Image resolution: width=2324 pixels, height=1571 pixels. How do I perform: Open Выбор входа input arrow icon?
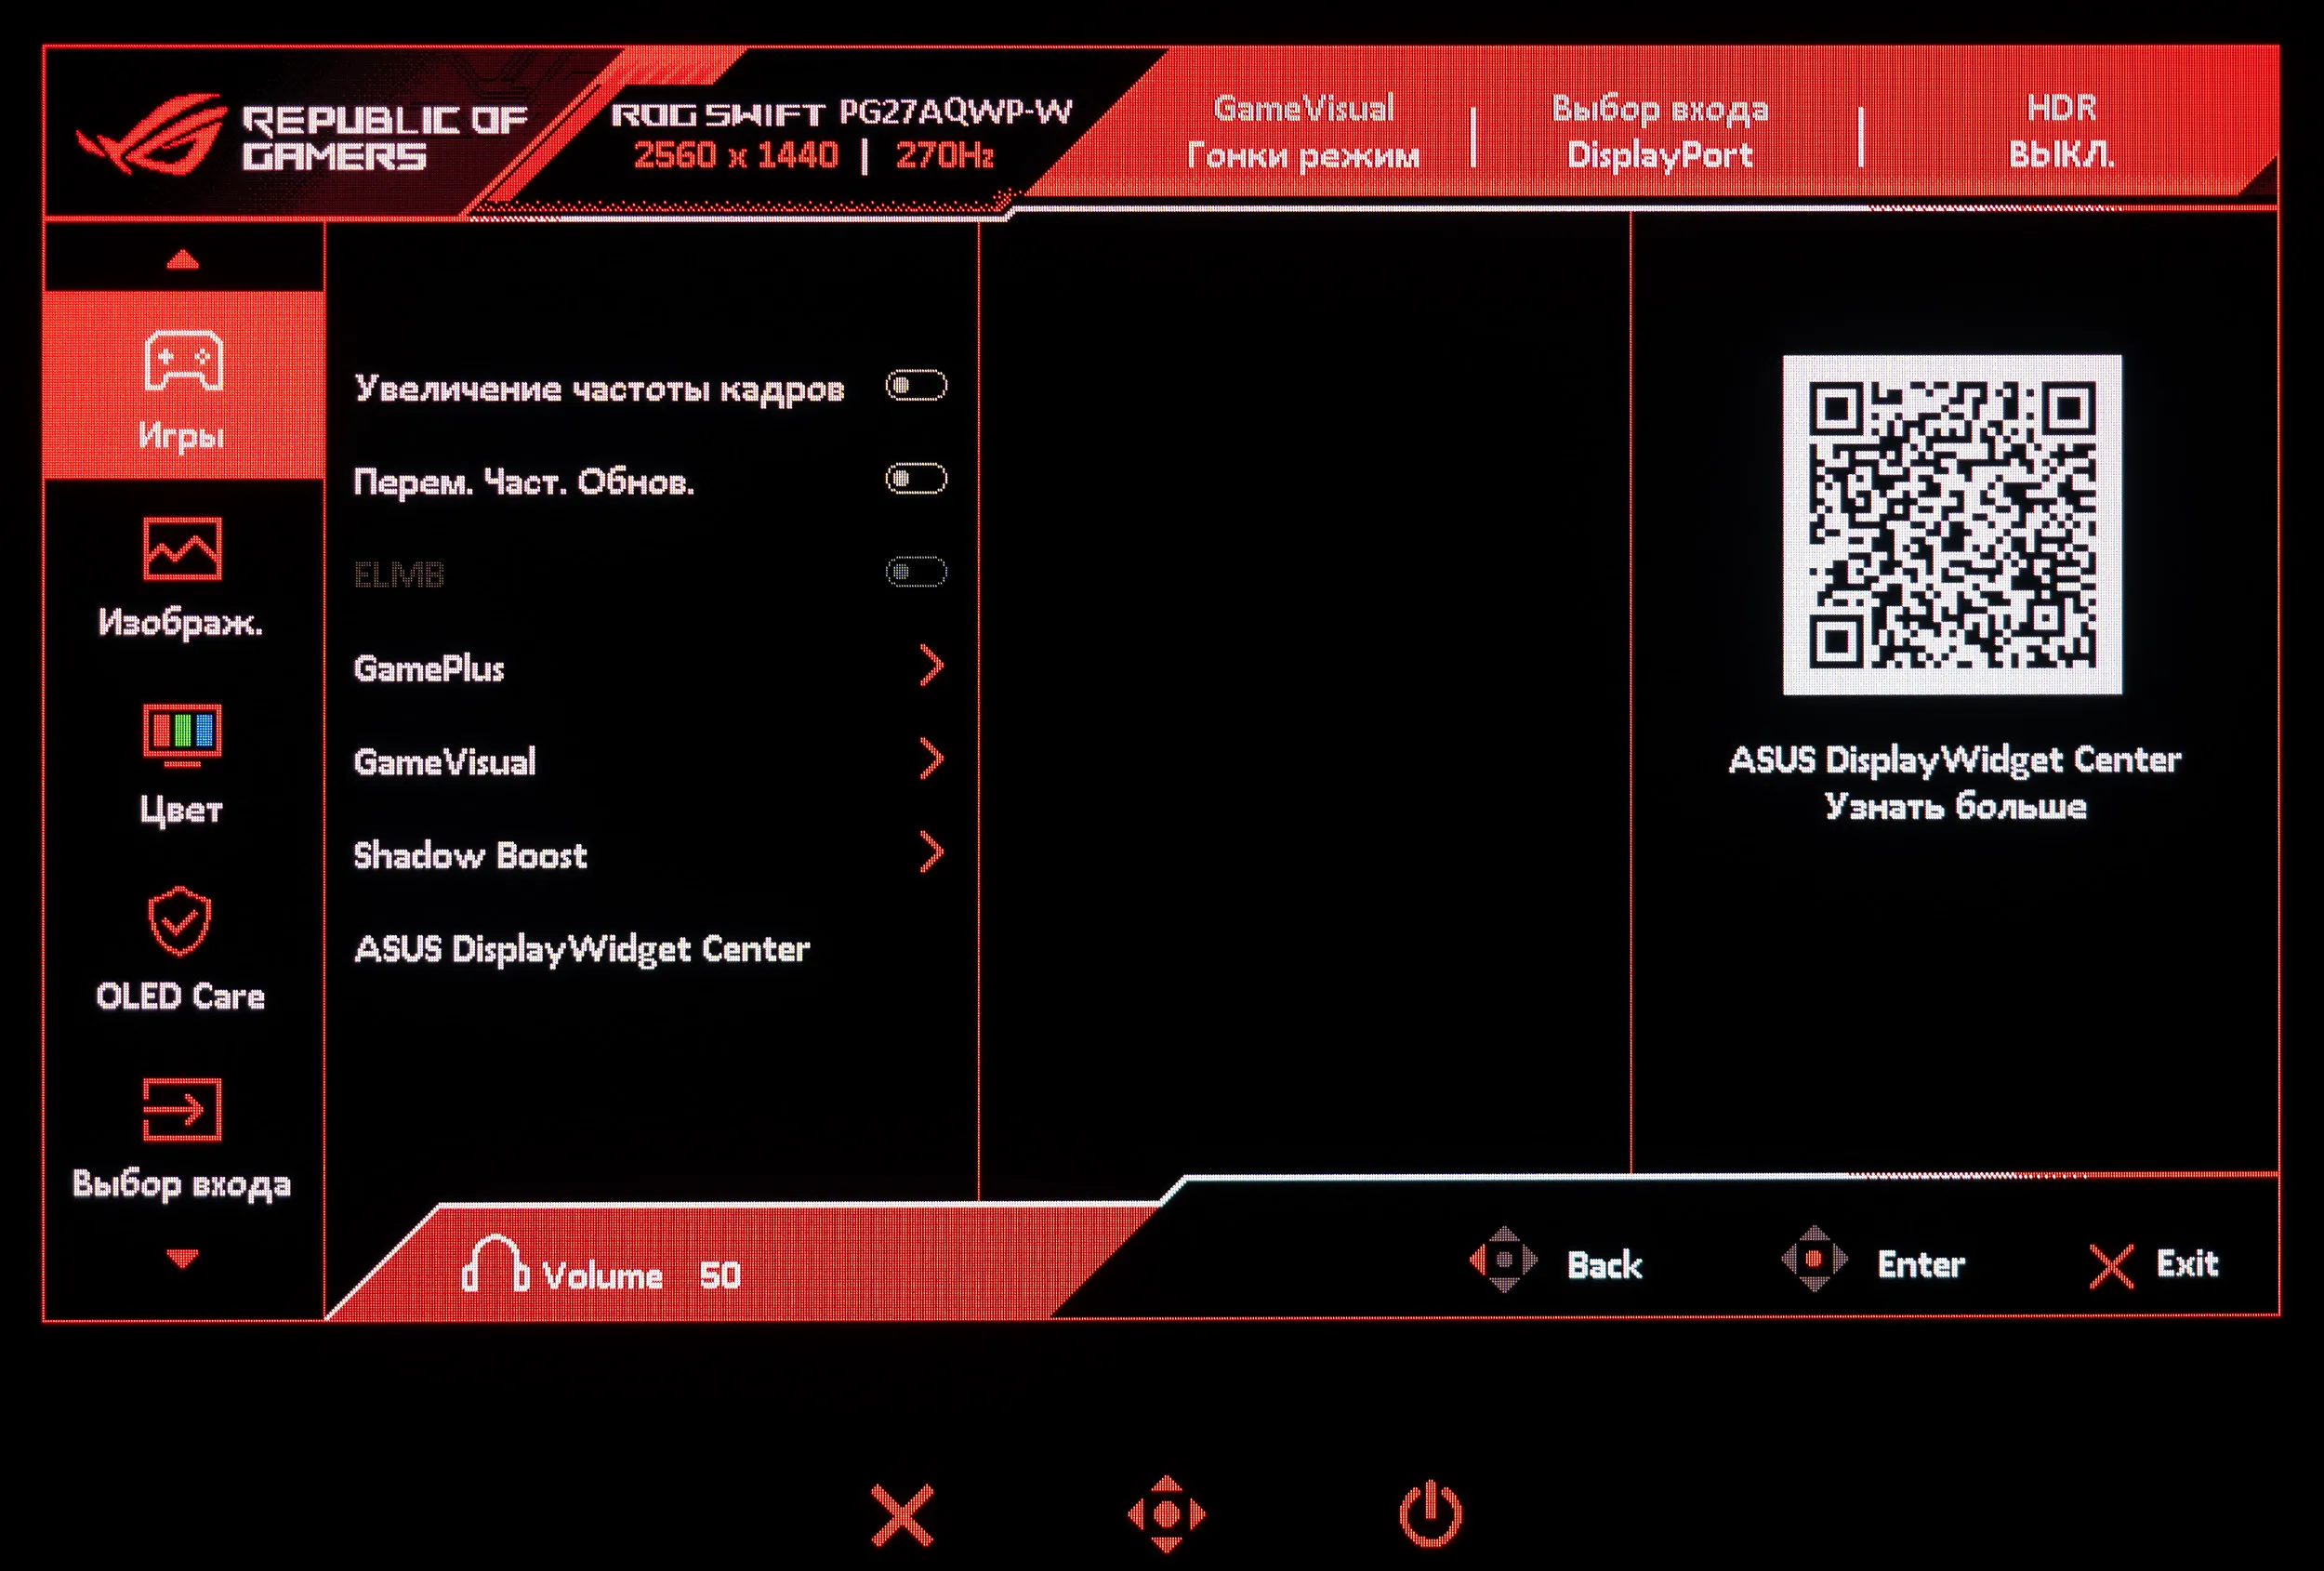(x=182, y=1108)
